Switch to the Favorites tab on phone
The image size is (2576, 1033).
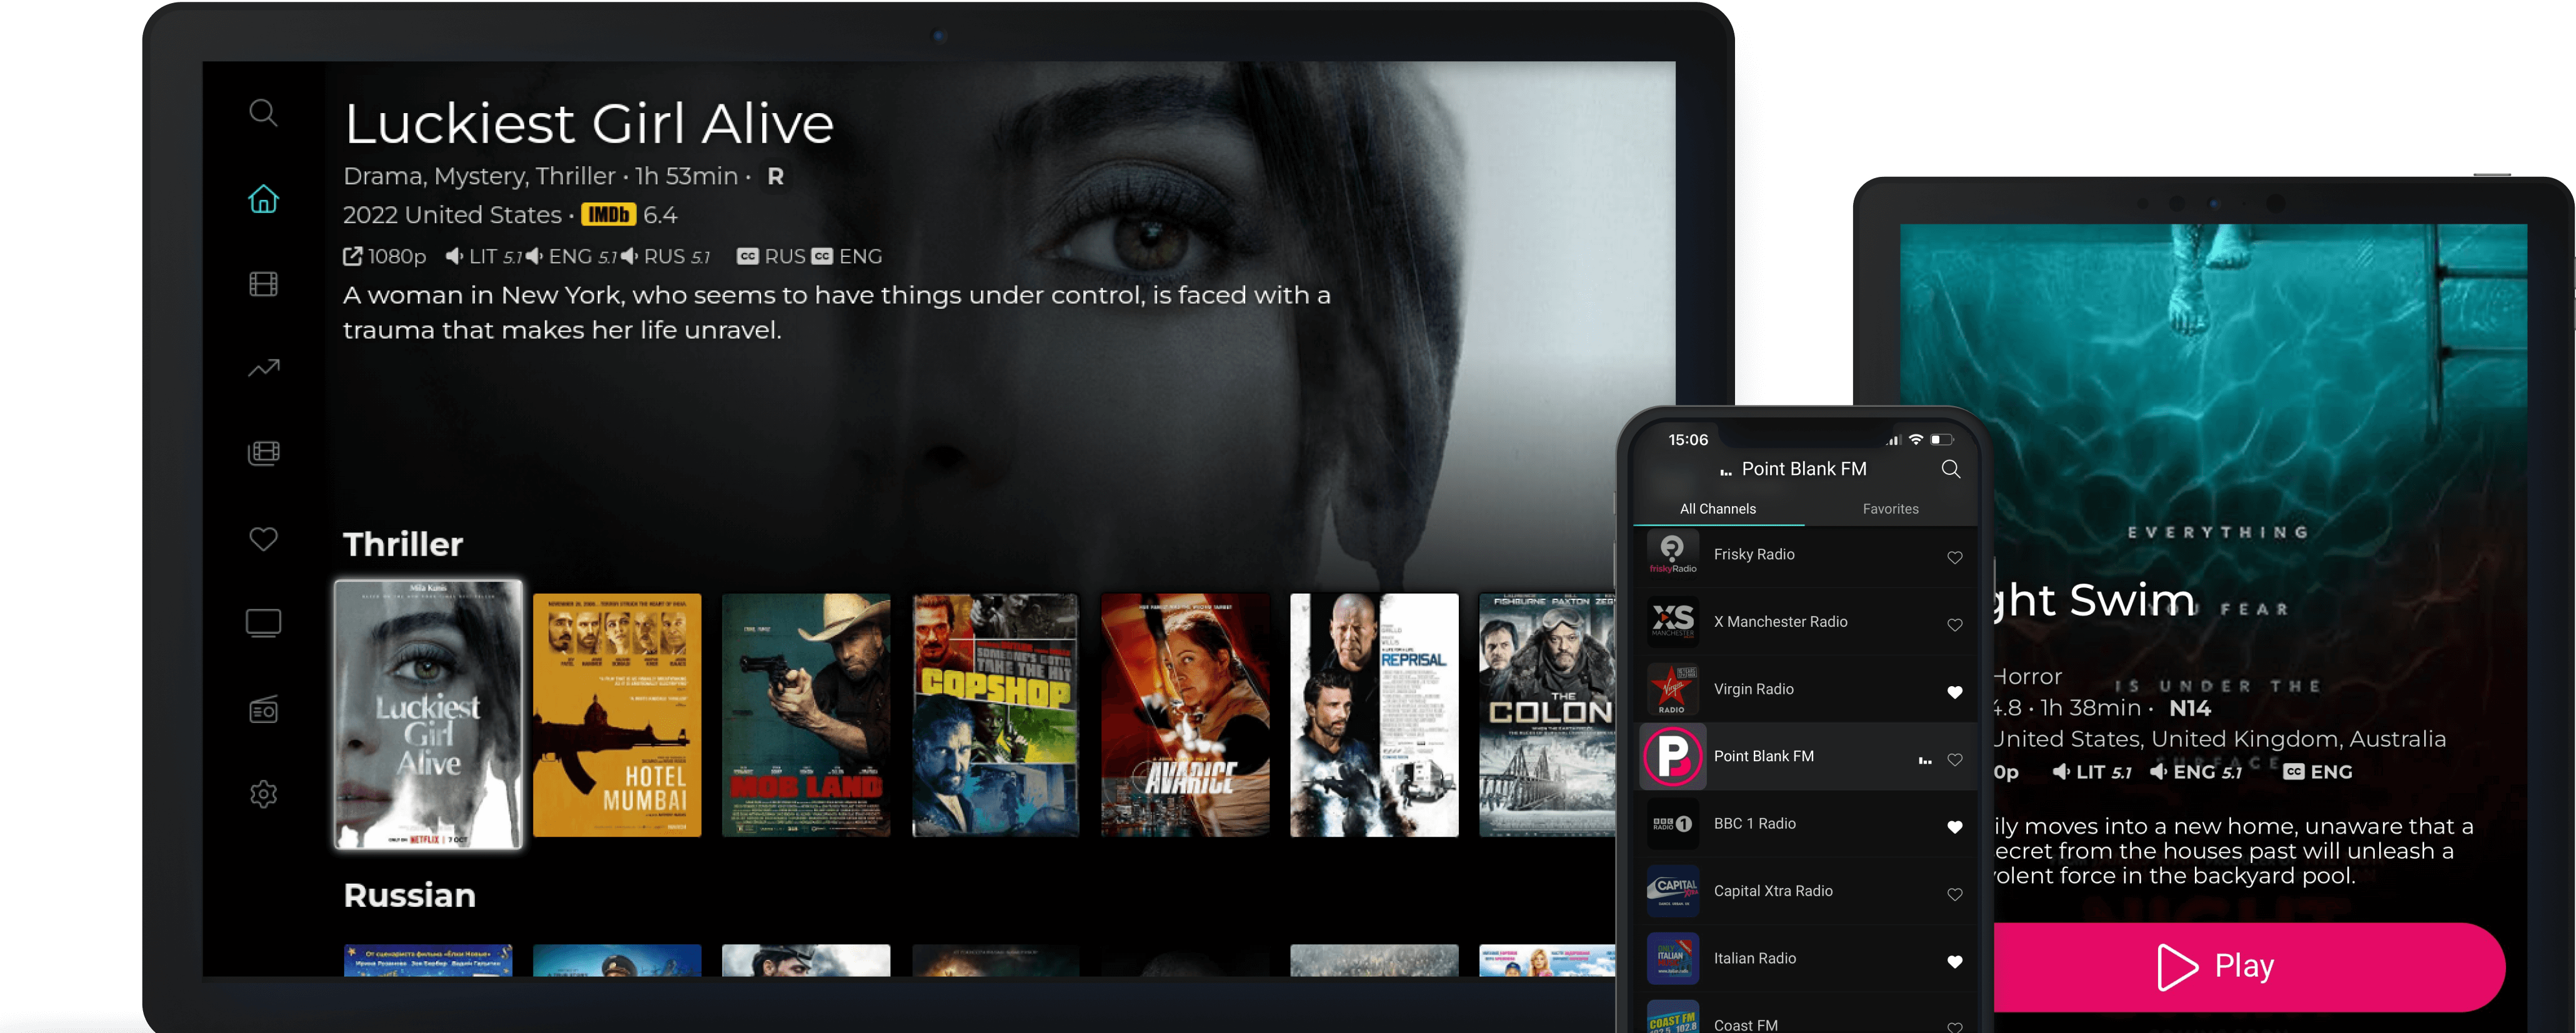coord(1890,509)
